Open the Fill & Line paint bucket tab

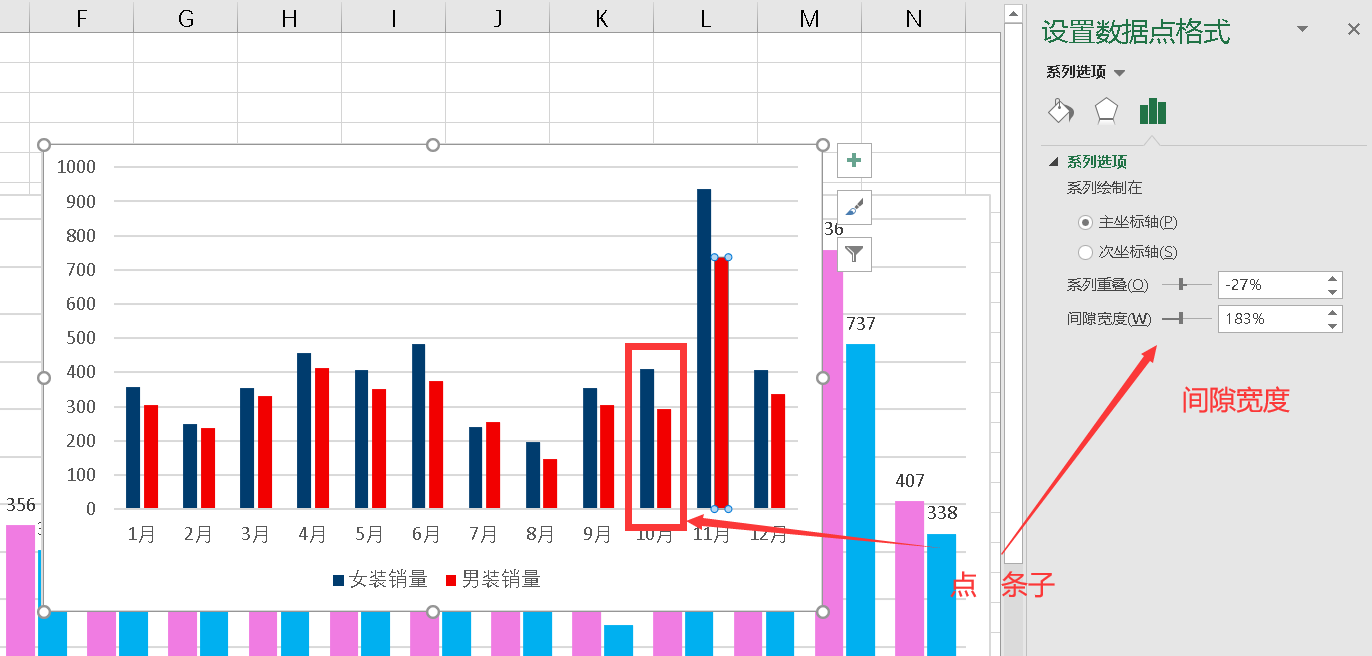[x=1060, y=111]
